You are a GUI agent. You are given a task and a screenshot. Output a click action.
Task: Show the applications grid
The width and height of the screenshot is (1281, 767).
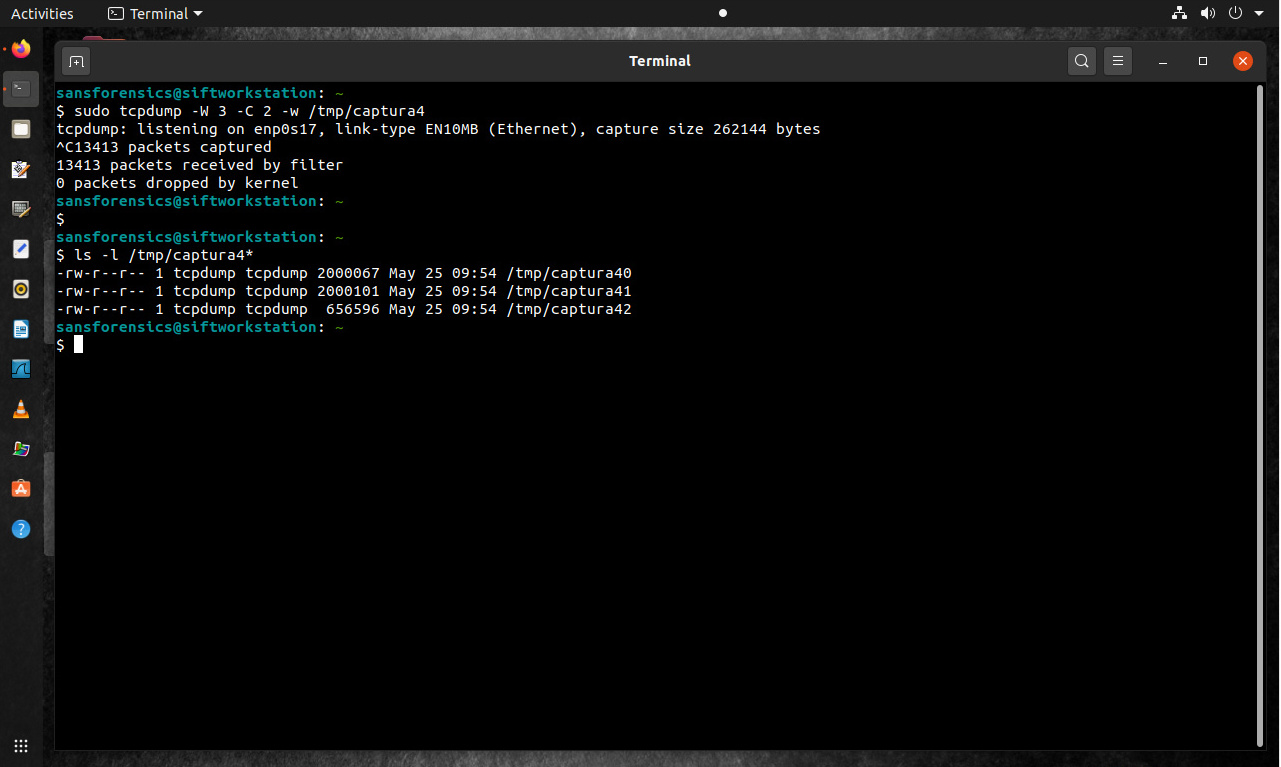point(21,746)
